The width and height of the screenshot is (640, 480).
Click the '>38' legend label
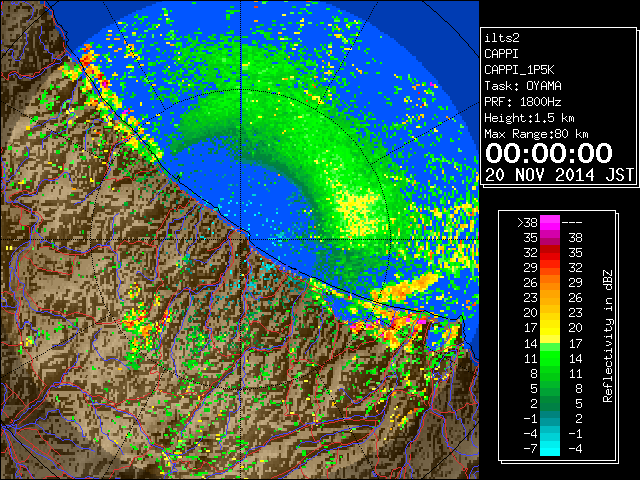527,223
